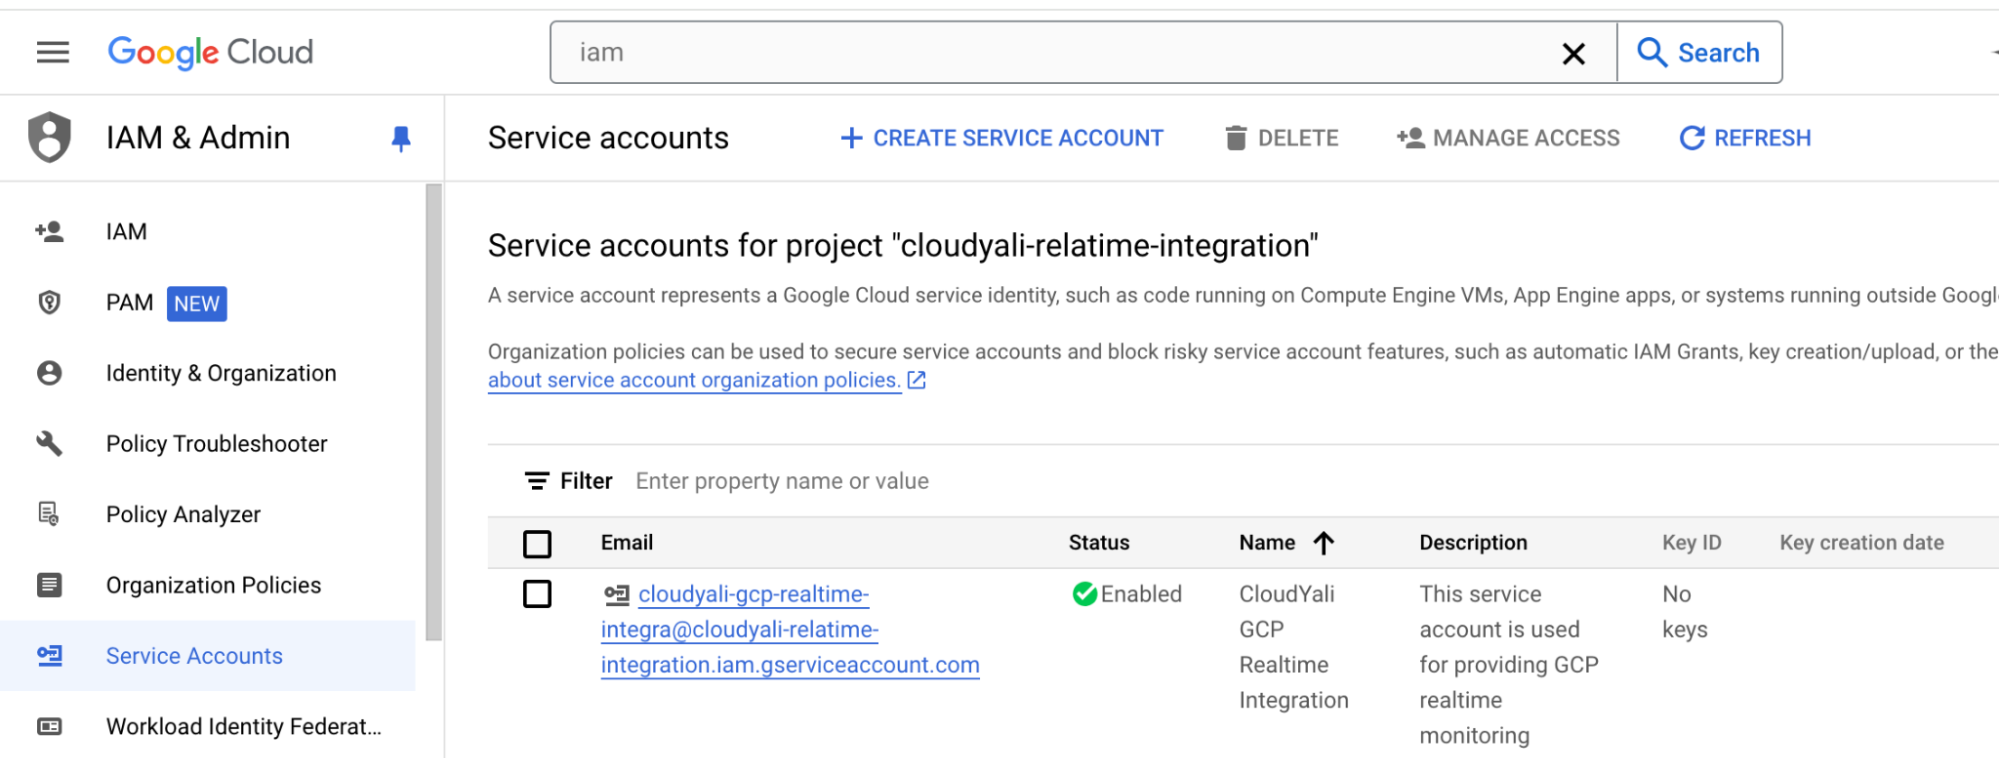Open PAM in the sidebar
This screenshot has height=759, width=1999.
tap(130, 303)
